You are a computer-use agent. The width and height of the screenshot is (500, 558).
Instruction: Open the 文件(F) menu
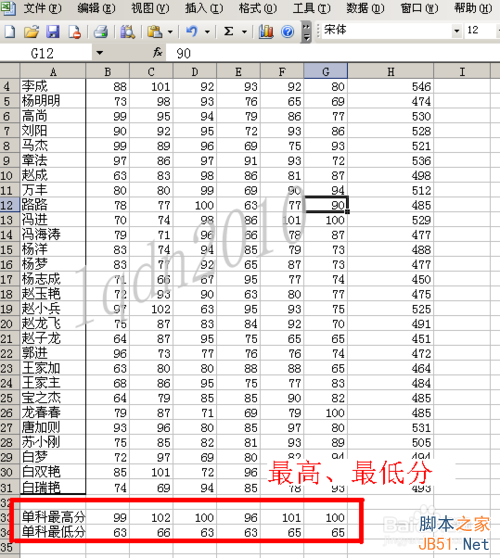(x=42, y=8)
